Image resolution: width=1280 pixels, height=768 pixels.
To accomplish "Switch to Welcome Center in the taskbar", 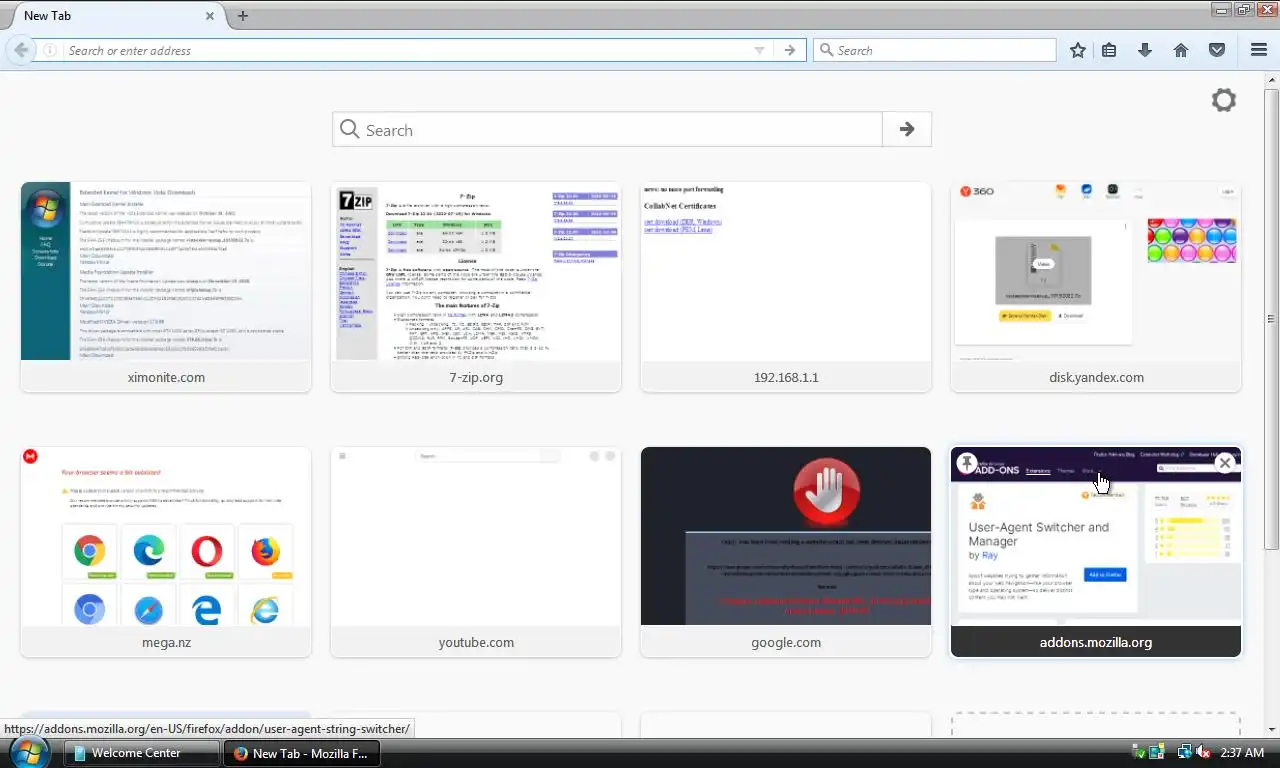I will point(142,753).
